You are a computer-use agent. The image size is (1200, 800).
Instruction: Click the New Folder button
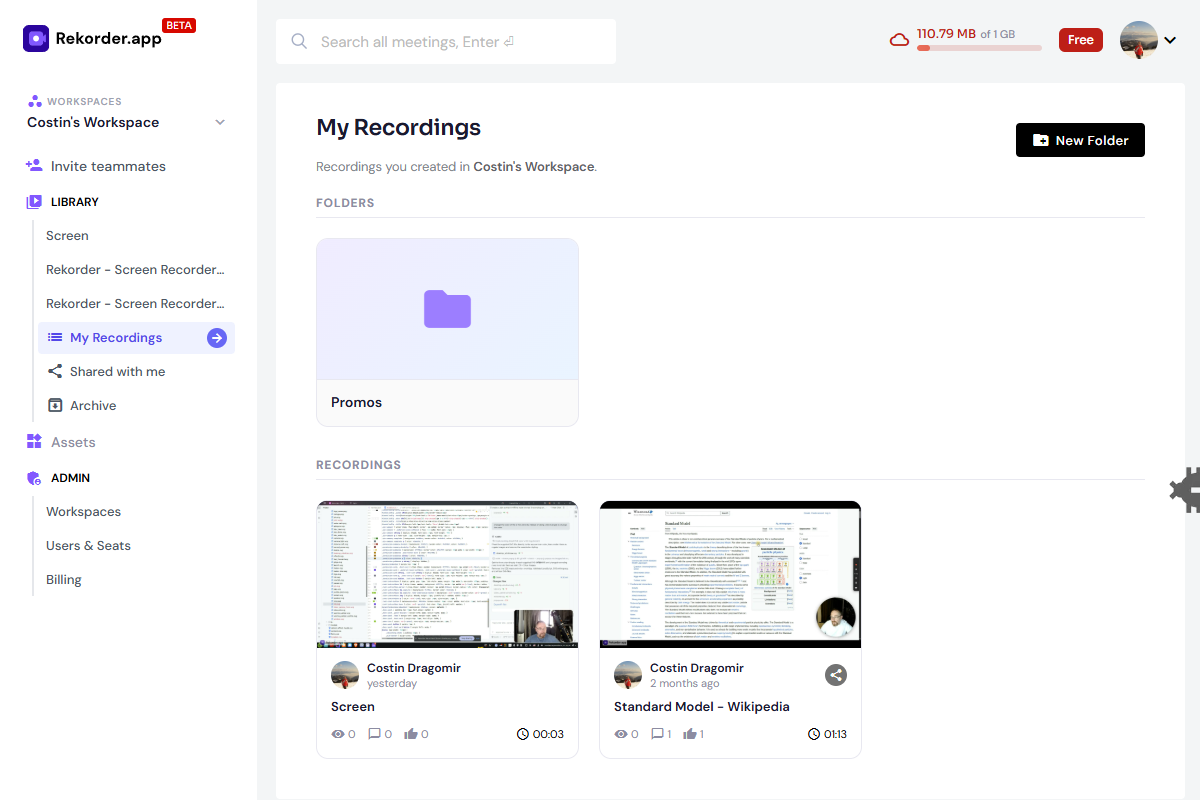tap(1080, 140)
